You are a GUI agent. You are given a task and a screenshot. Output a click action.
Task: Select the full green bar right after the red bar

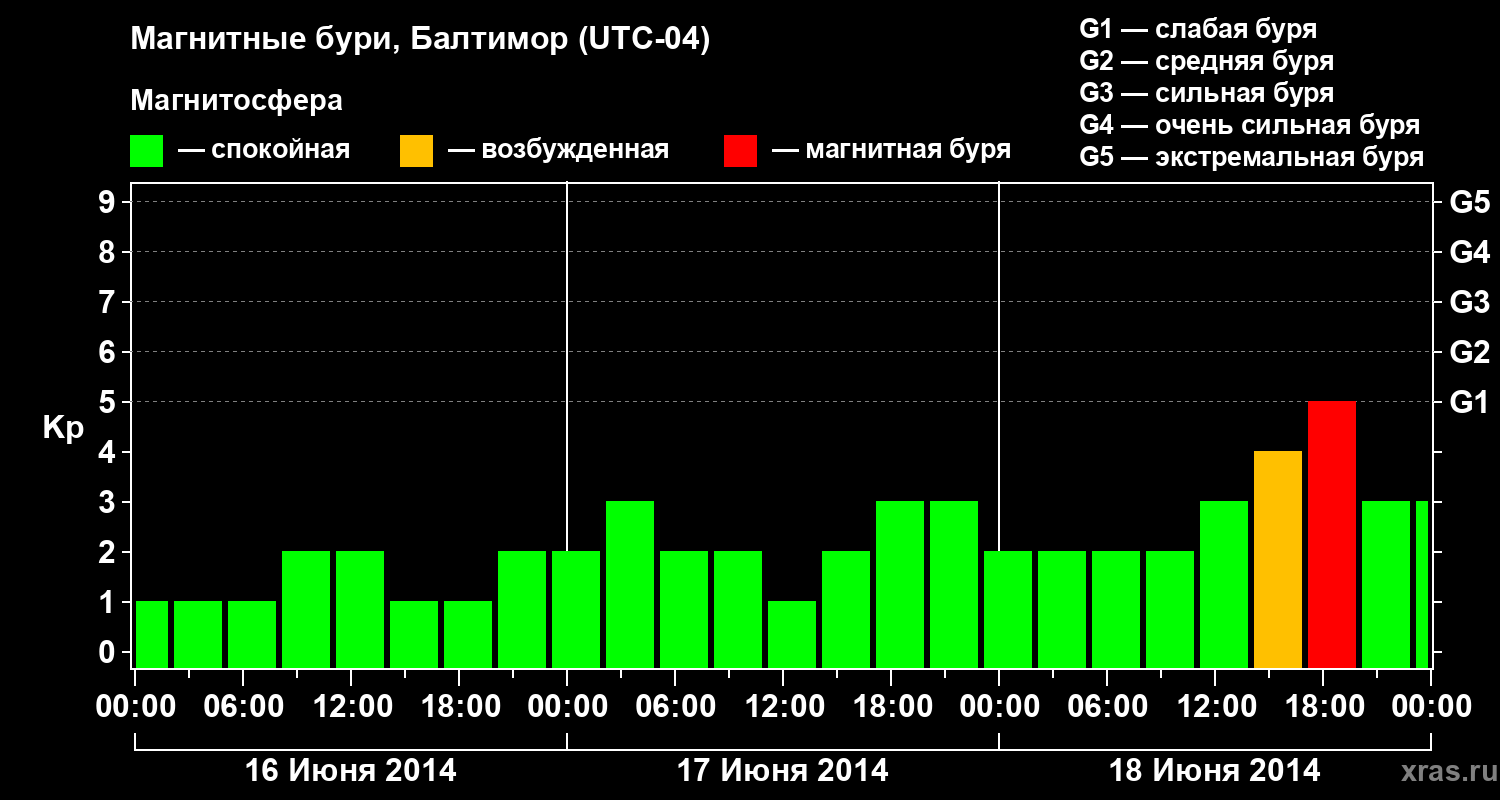coord(1386,585)
